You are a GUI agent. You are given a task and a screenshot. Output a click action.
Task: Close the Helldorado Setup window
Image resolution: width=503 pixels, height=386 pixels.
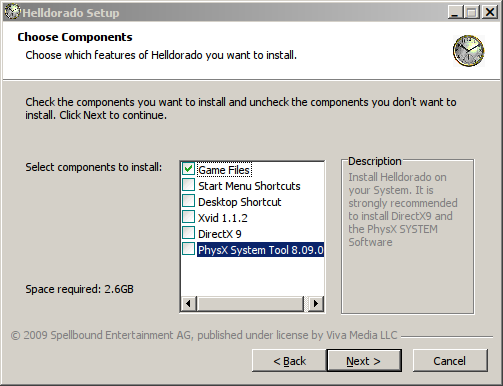(x=490, y=13)
